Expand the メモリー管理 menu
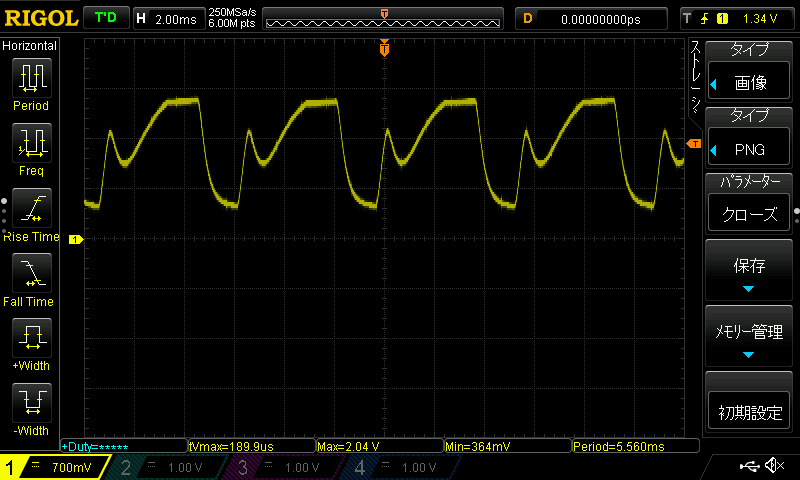Screen dimensions: 800x480 click(x=749, y=337)
